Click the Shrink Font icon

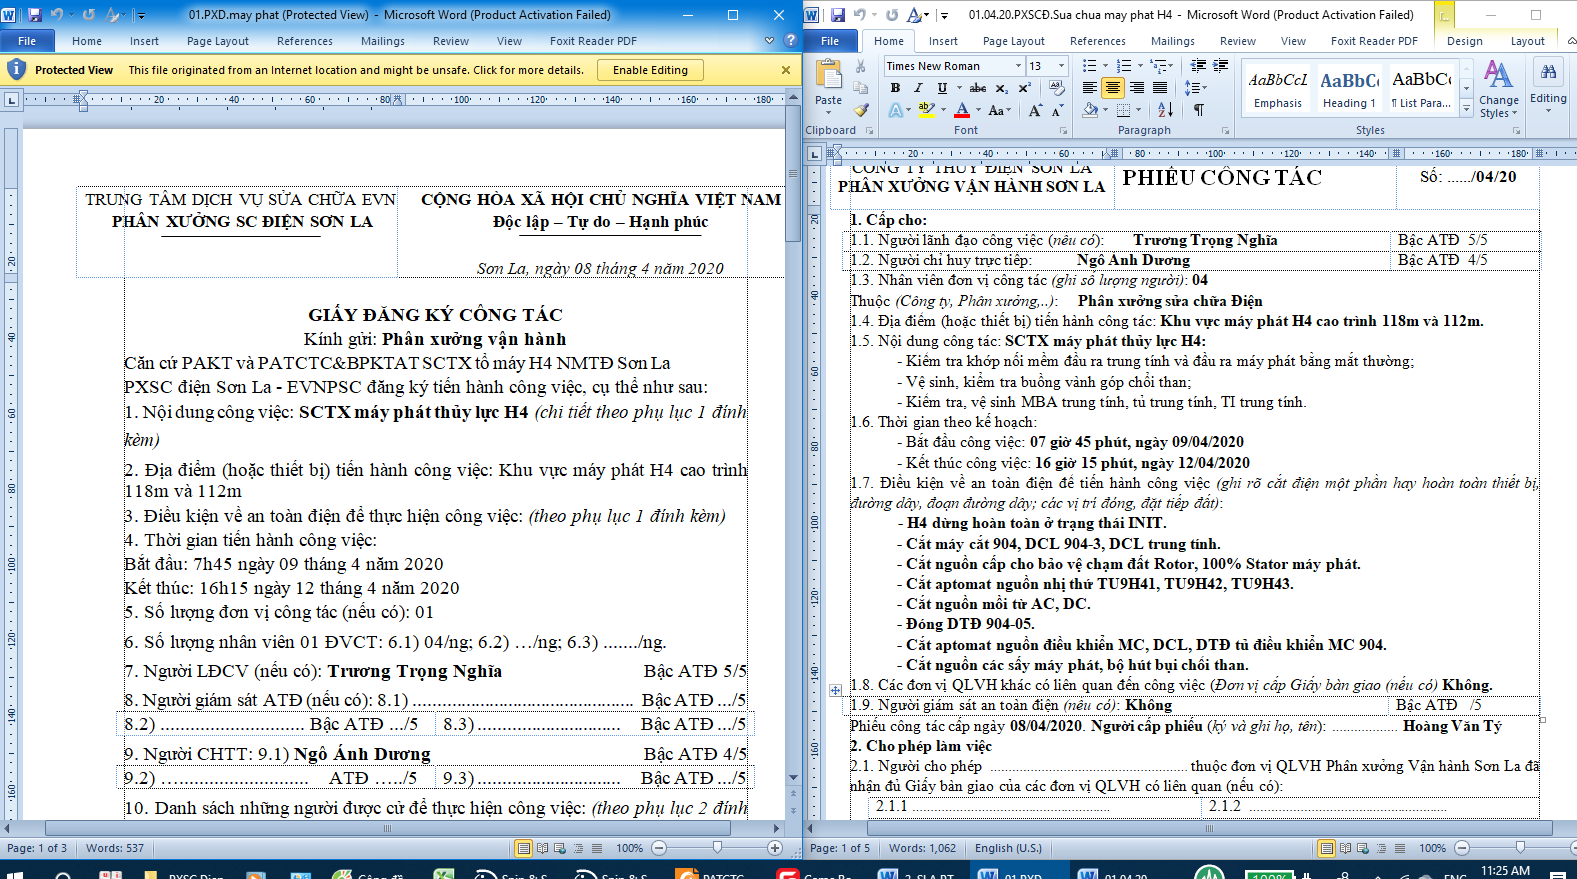1057,110
